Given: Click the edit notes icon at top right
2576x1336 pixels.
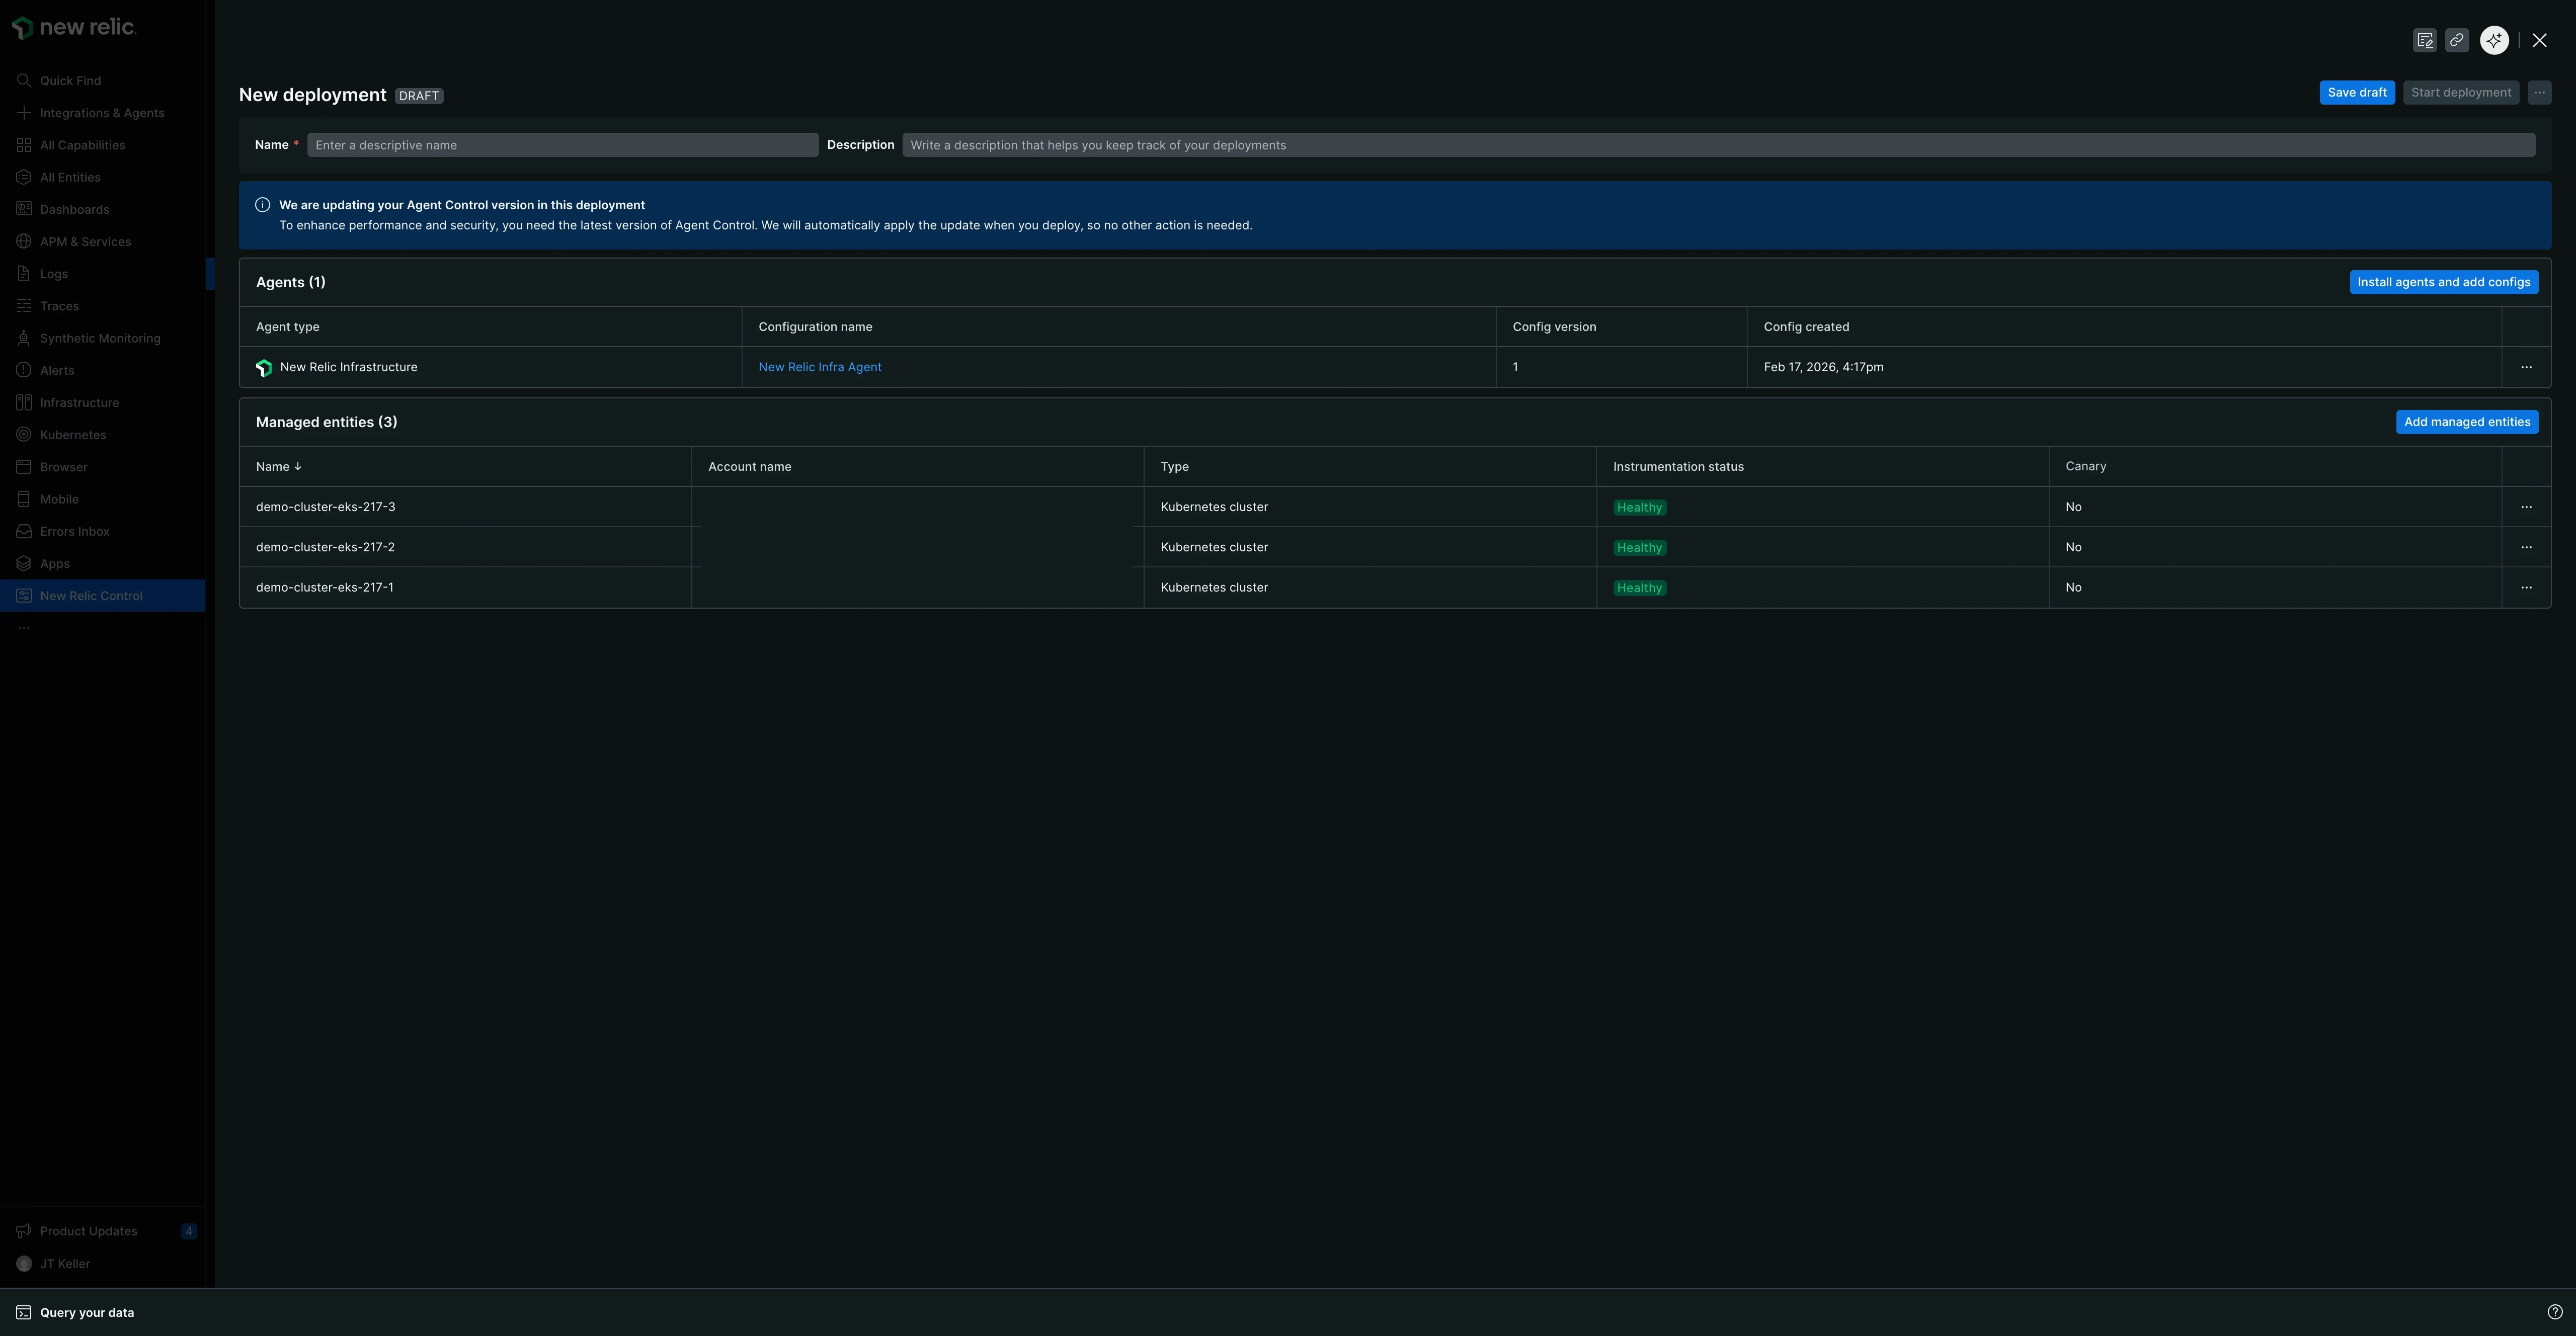Looking at the screenshot, I should point(2424,40).
